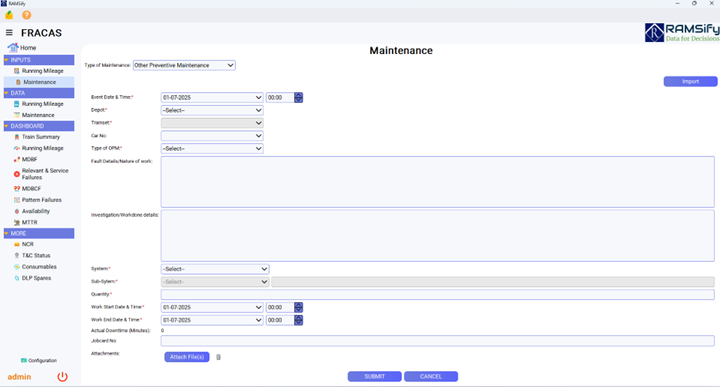Open the Sub-System dropdown

click(x=215, y=281)
